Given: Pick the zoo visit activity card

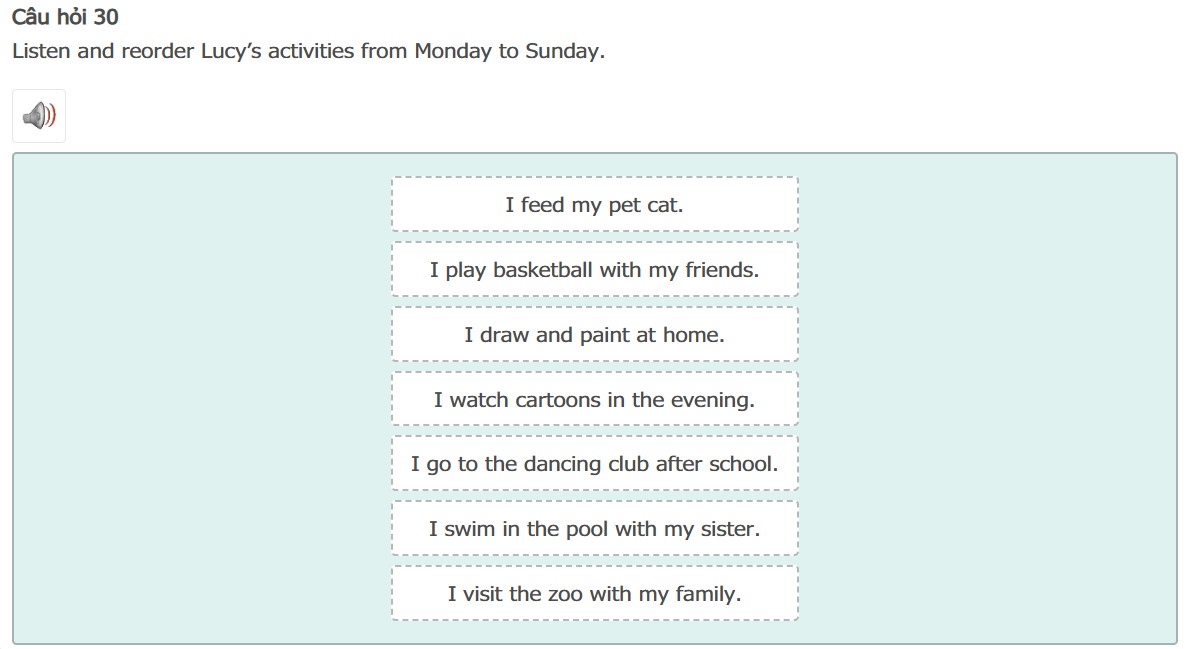Looking at the screenshot, I should (x=594, y=594).
